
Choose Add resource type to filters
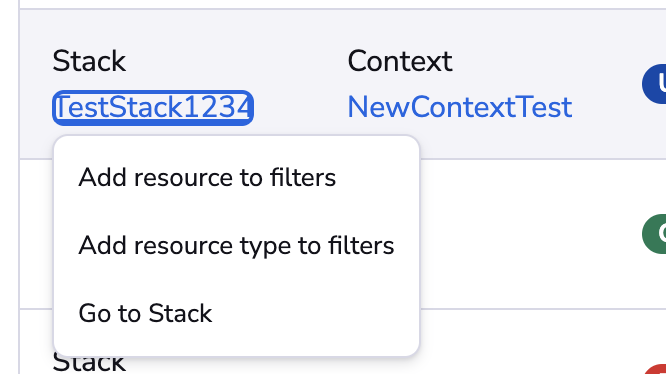(236, 245)
